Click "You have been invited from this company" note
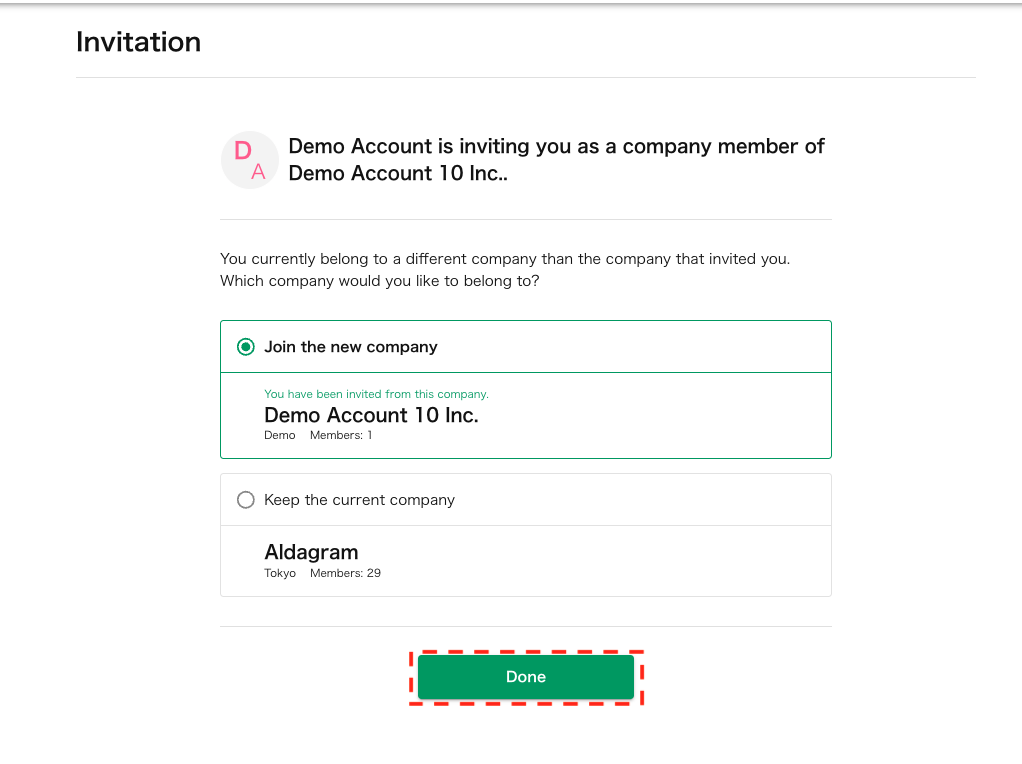 376,394
